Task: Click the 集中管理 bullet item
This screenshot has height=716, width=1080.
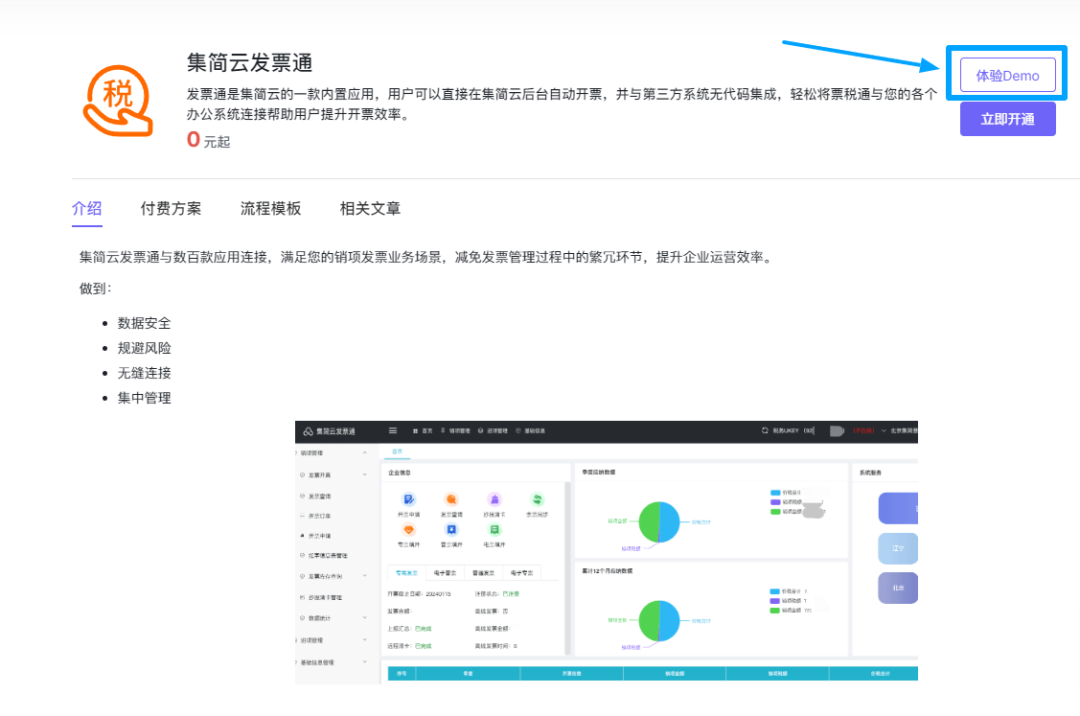Action: coord(144,397)
